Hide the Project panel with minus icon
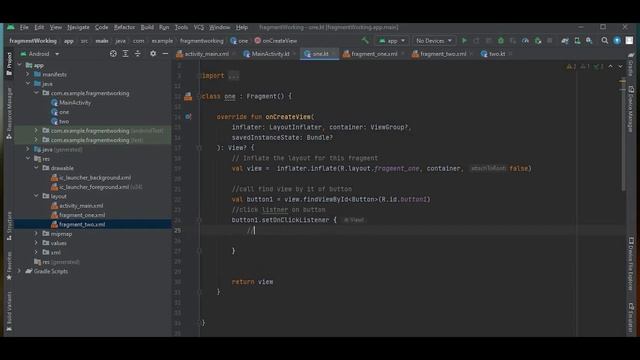This screenshot has width=640, height=360. 165,53
